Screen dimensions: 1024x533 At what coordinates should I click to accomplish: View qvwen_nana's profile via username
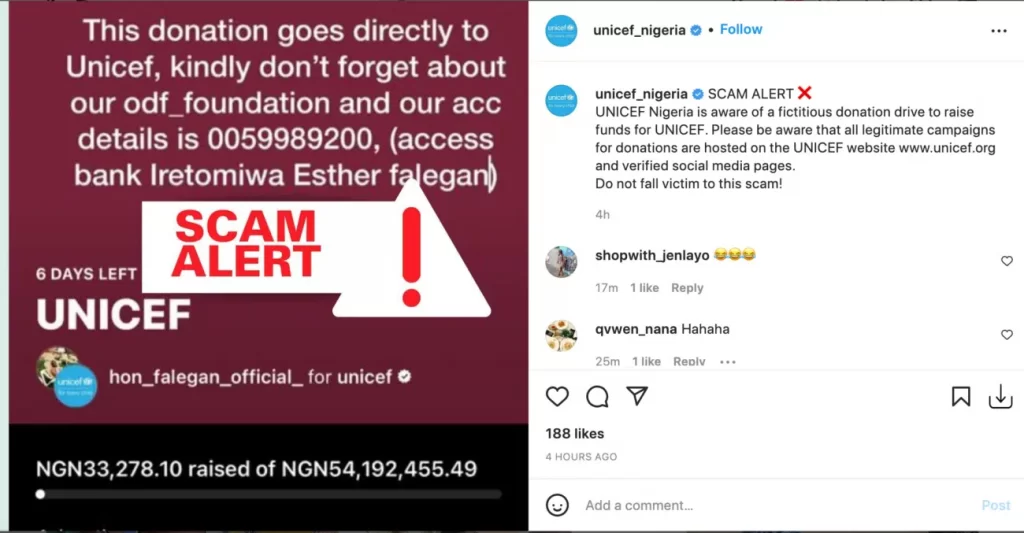636,329
